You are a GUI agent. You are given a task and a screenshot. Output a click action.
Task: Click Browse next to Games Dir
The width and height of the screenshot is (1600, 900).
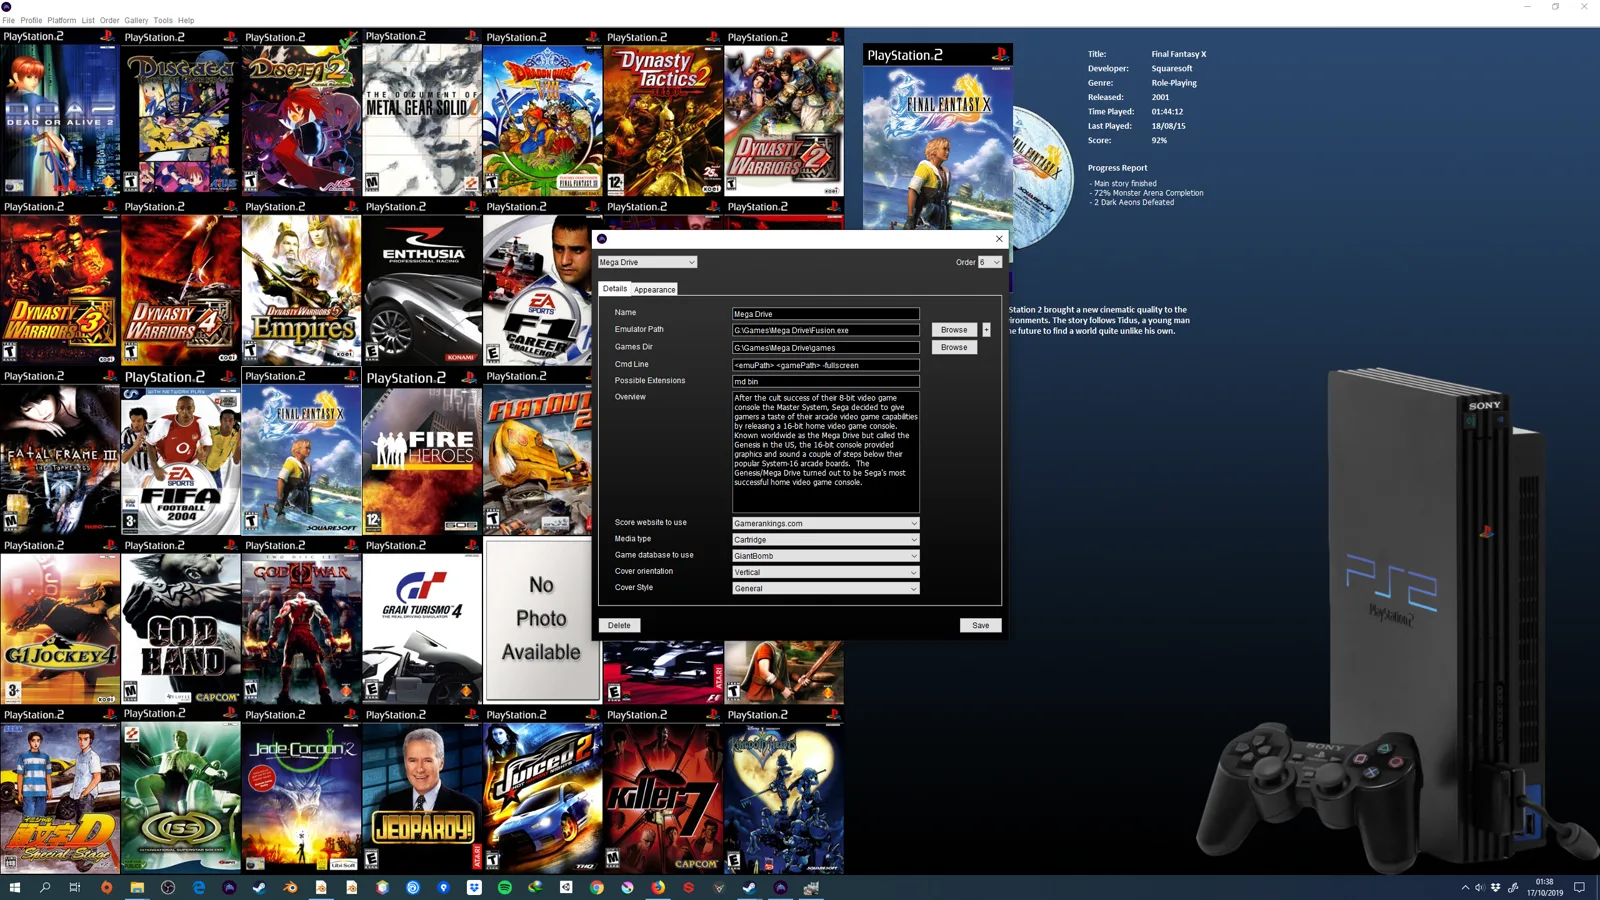click(954, 347)
